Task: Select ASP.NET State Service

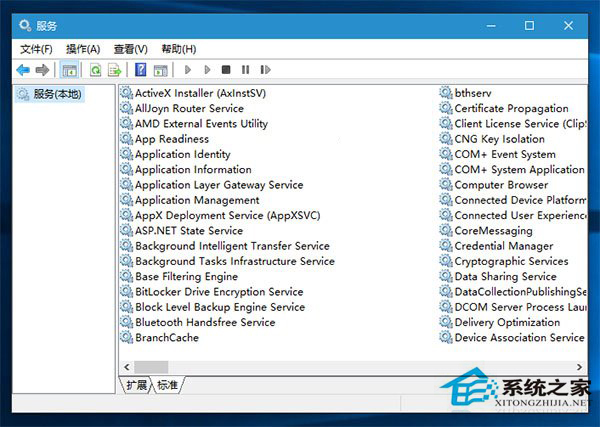Action: [182, 231]
